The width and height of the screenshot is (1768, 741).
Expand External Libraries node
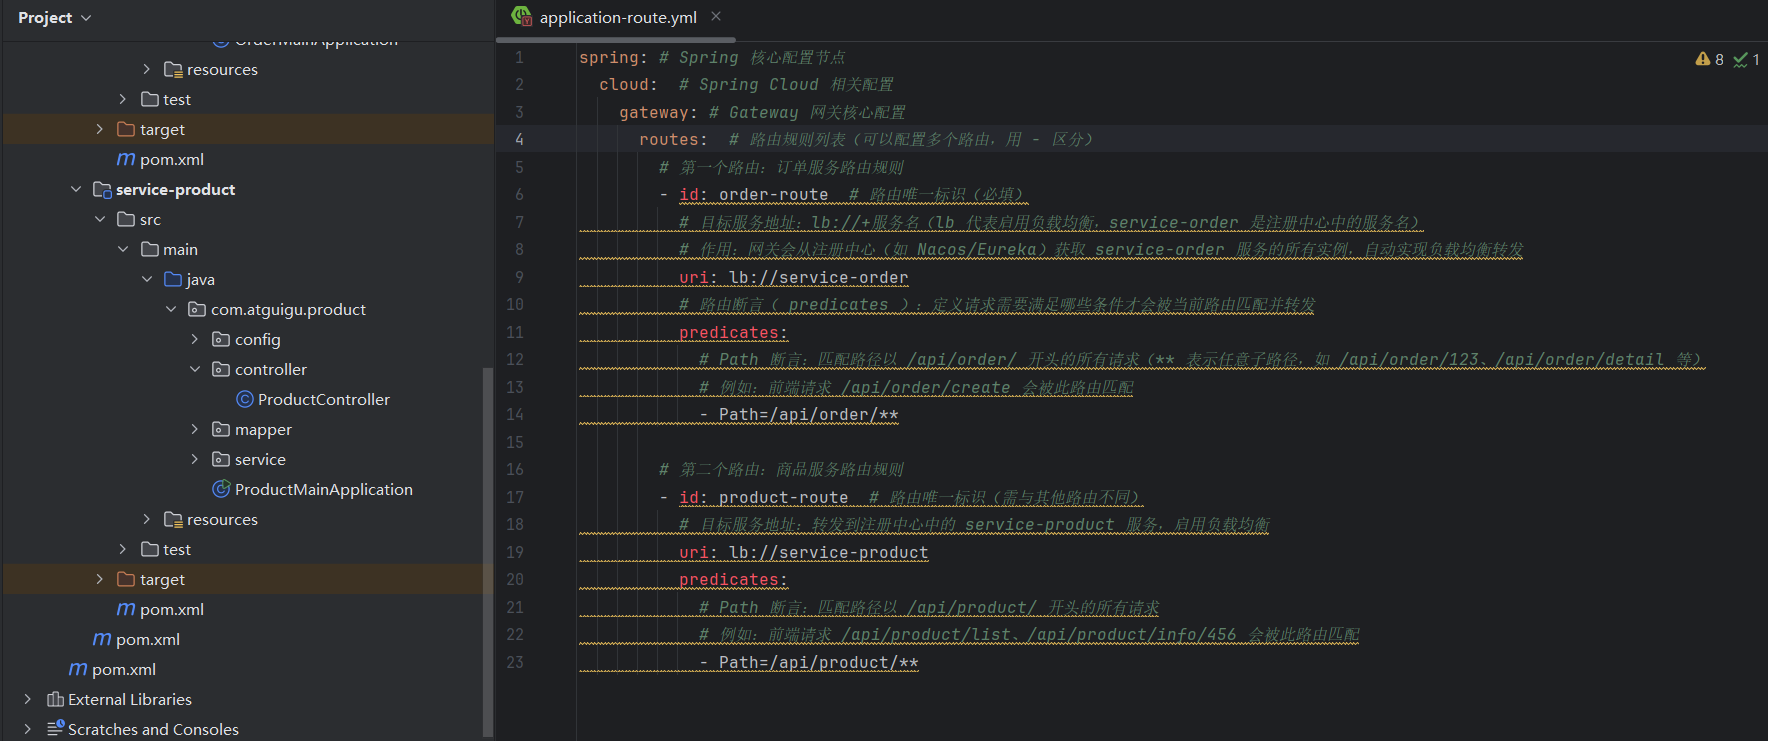click(28, 699)
